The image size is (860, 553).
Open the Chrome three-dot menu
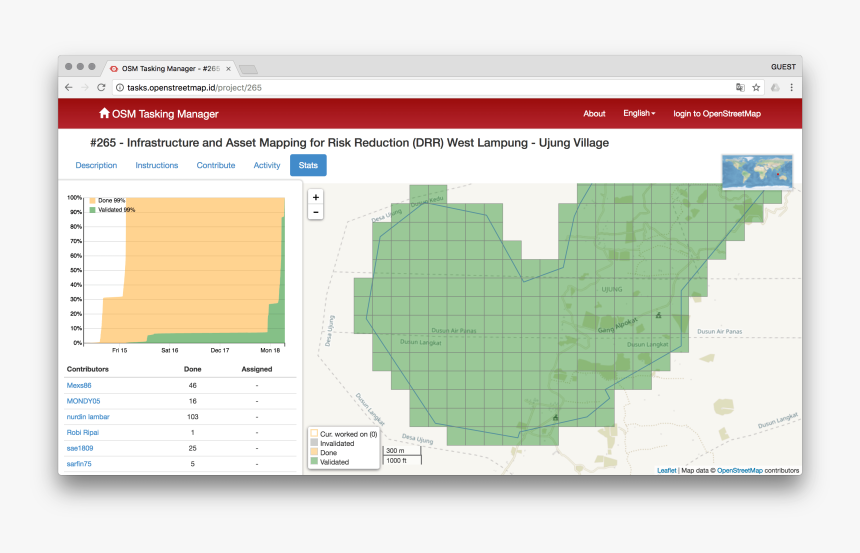(x=791, y=88)
